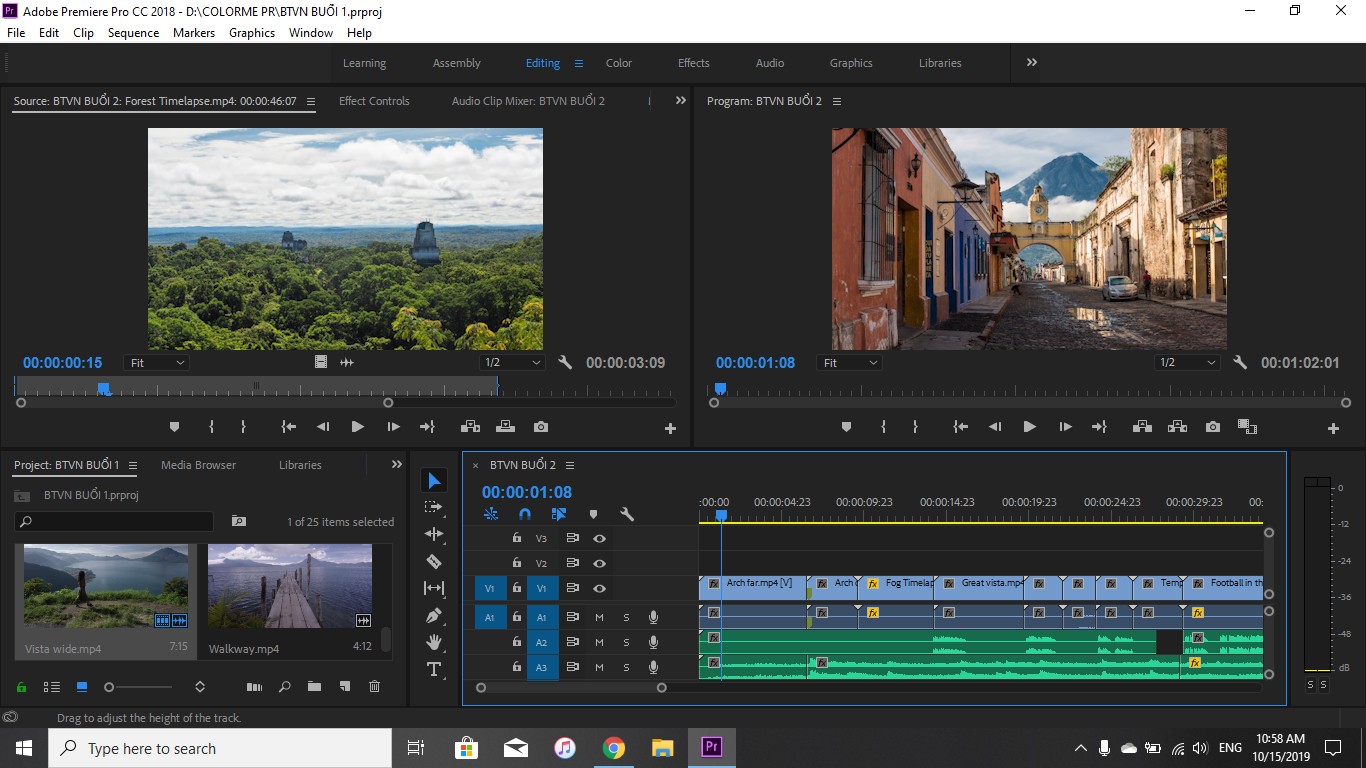Expand Project panel overflow tabs chevron
The height and width of the screenshot is (768, 1366).
pyautogui.click(x=397, y=465)
